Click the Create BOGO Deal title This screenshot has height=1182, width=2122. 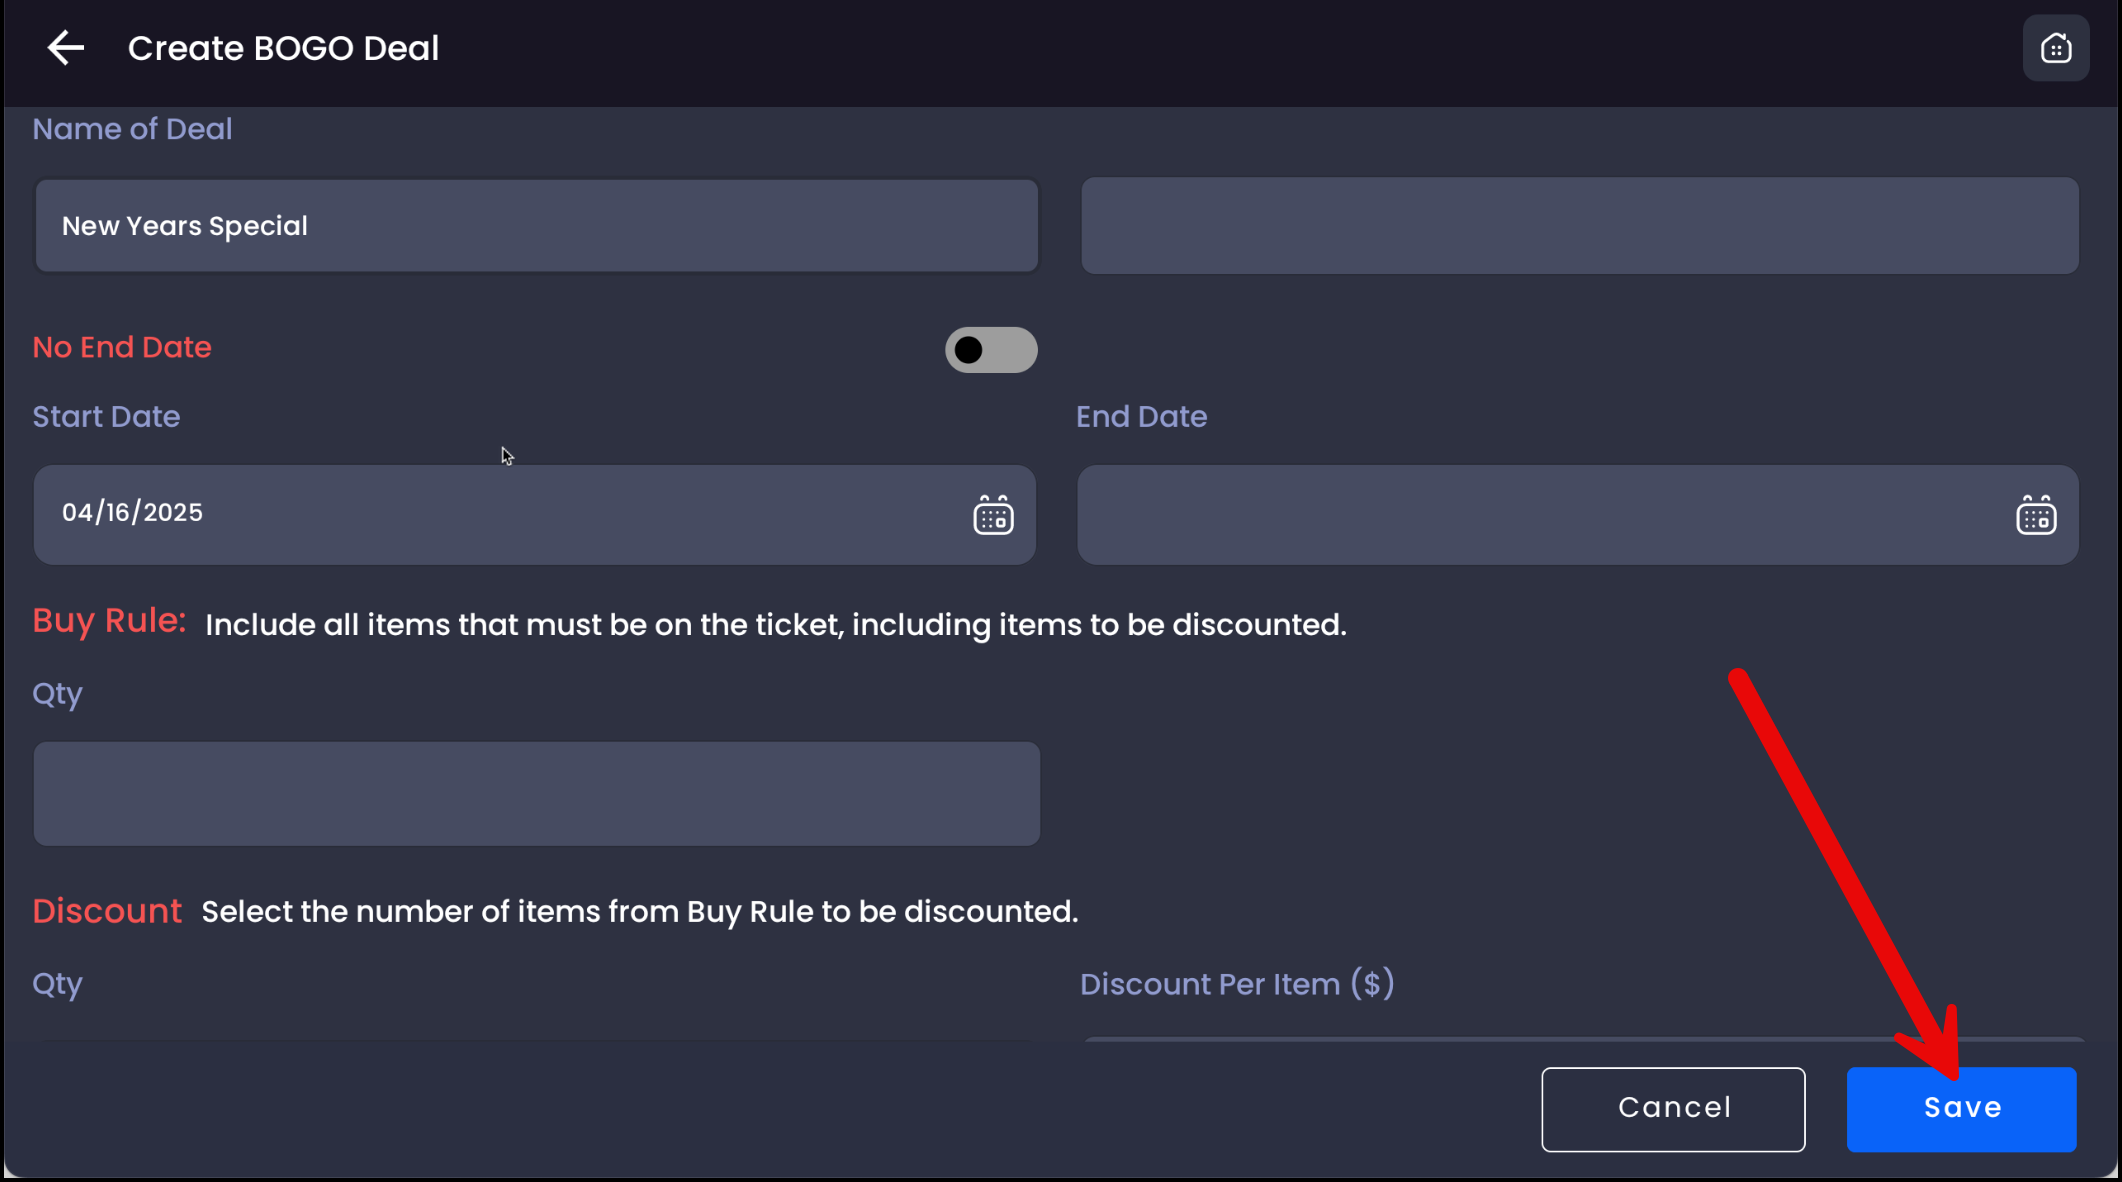coord(283,48)
